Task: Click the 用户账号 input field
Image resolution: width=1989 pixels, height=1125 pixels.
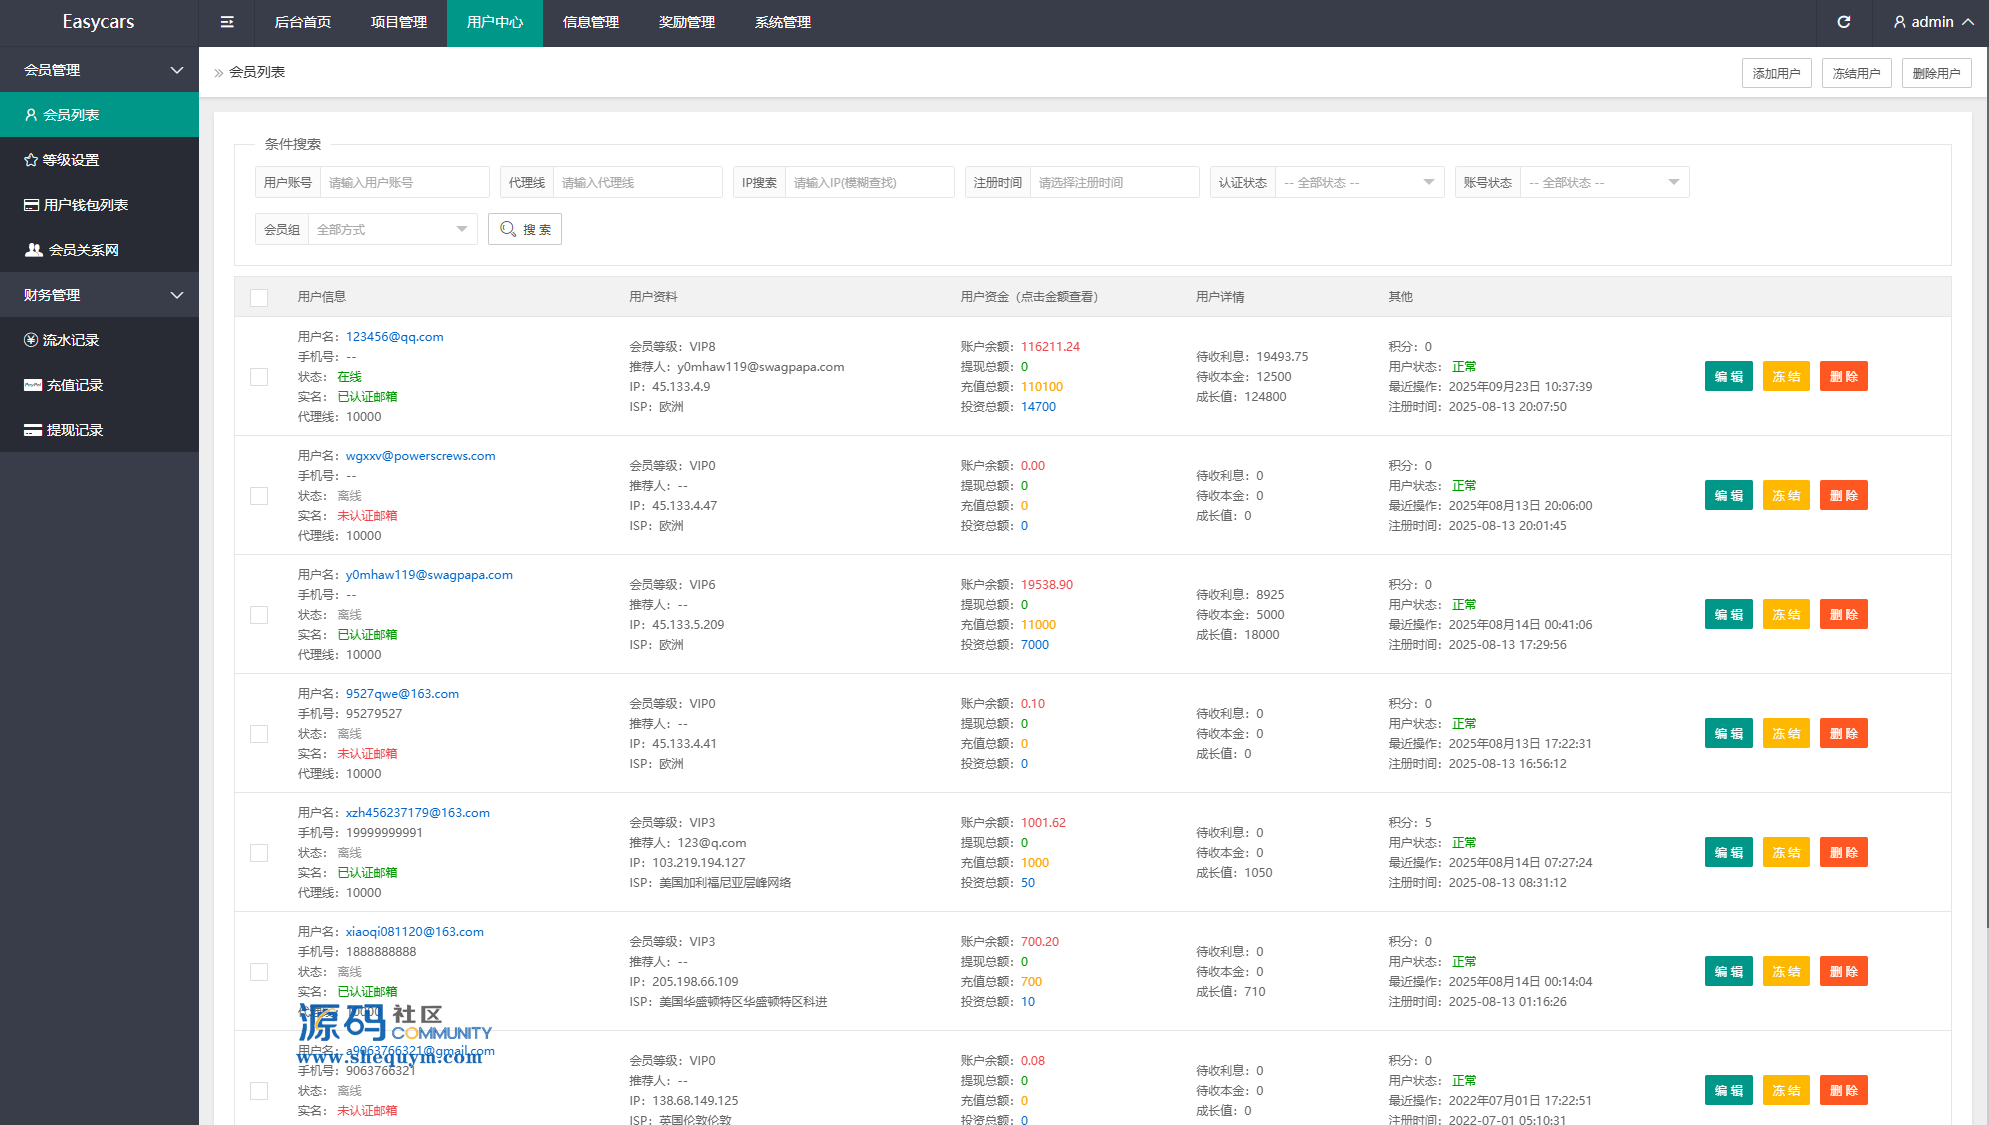Action: 404,182
